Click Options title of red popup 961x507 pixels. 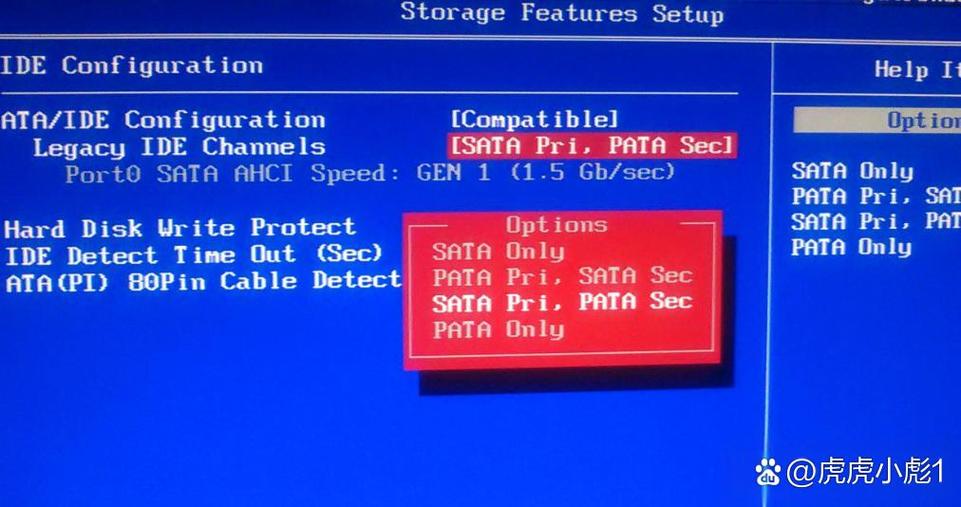[556, 224]
